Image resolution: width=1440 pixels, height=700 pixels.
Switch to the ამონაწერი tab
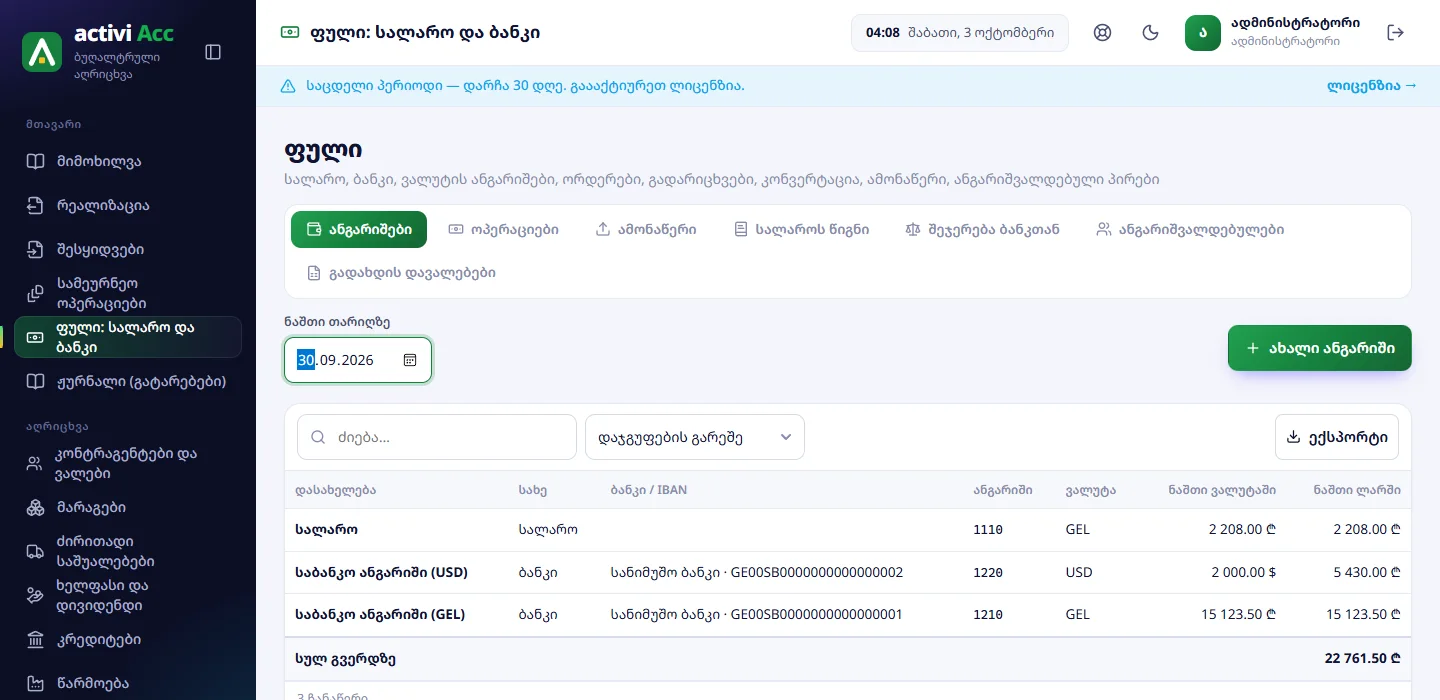click(646, 229)
